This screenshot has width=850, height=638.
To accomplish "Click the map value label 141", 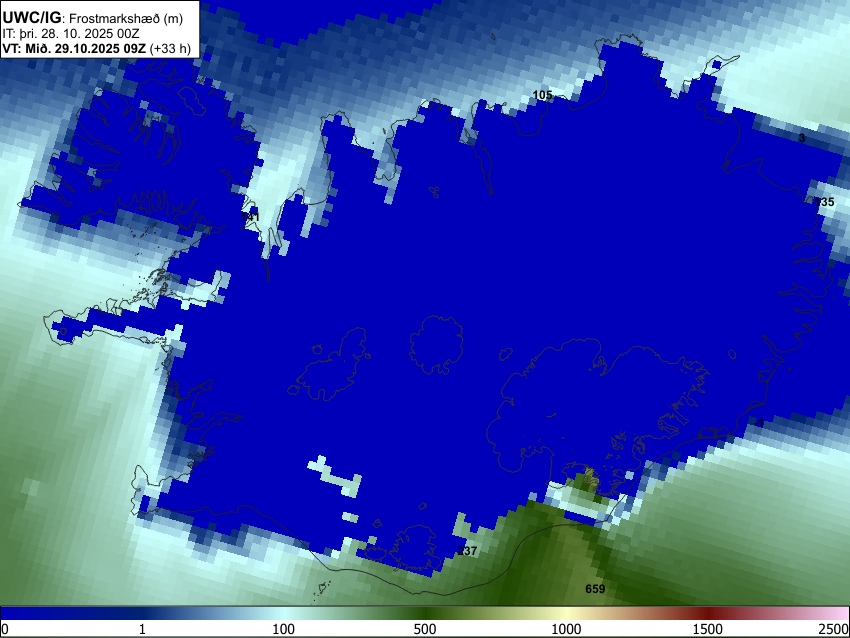I will tap(250, 217).
